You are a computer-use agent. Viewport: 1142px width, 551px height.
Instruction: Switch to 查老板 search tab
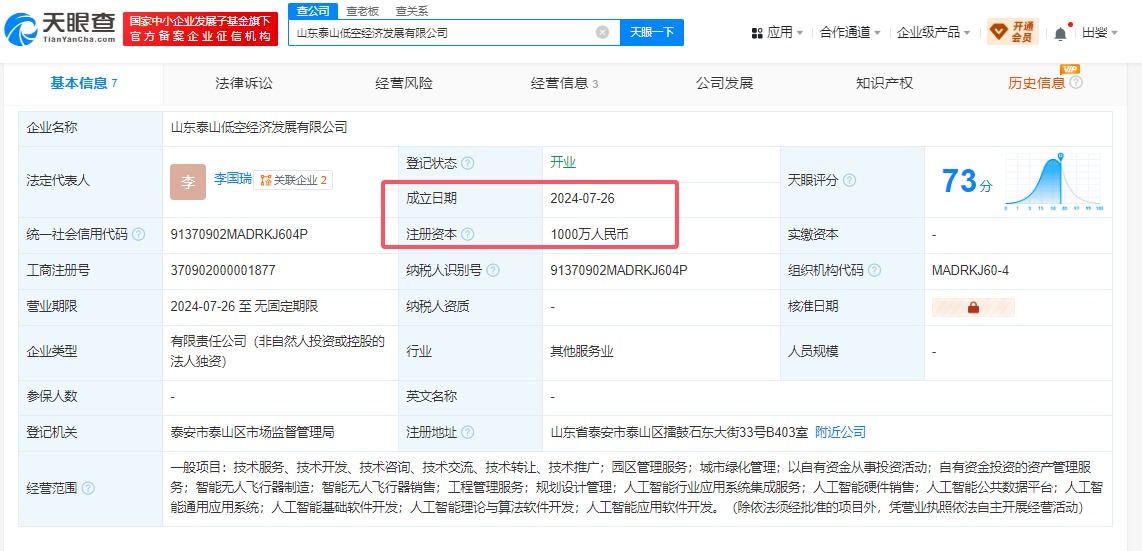[x=363, y=11]
